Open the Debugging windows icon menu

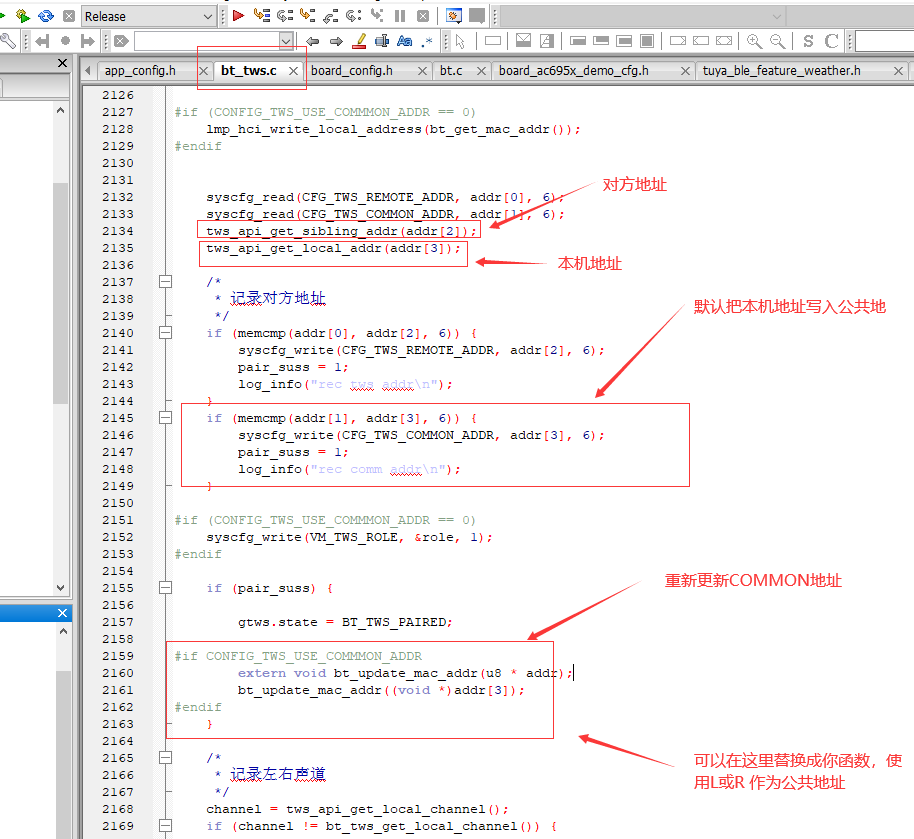tap(454, 16)
